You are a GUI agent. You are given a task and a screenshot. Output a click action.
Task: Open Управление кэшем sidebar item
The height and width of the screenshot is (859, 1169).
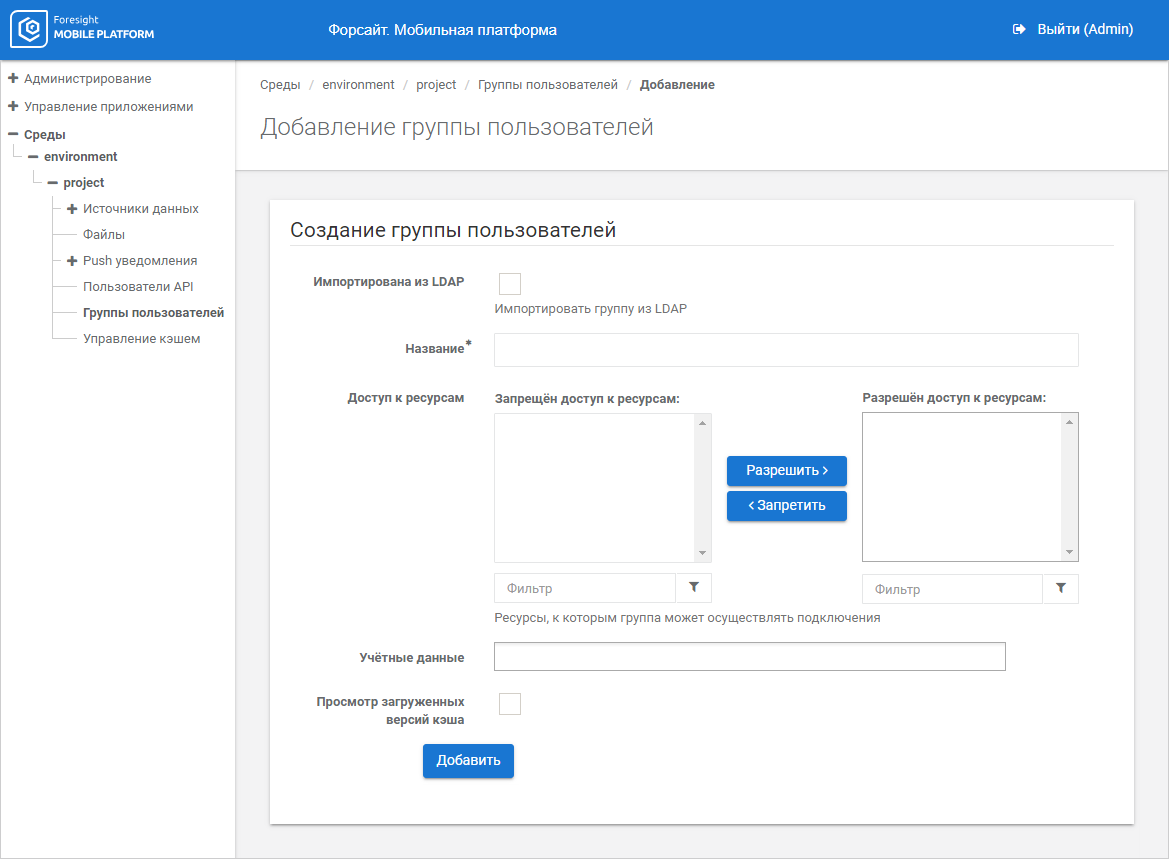pos(141,339)
